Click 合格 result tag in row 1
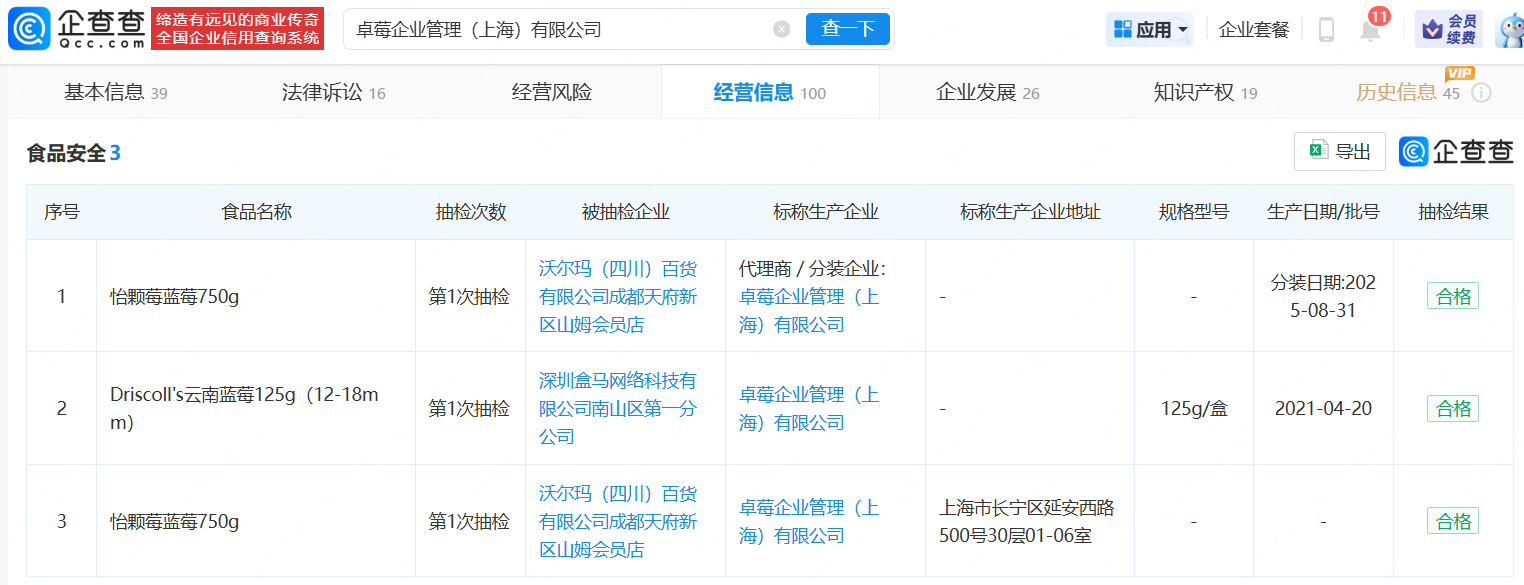 pos(1453,296)
